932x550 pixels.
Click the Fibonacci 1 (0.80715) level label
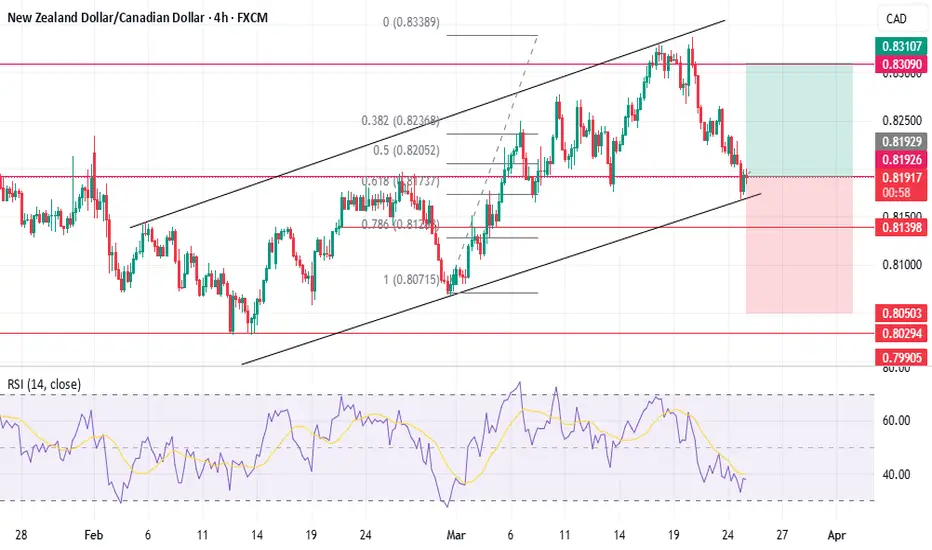411,279
